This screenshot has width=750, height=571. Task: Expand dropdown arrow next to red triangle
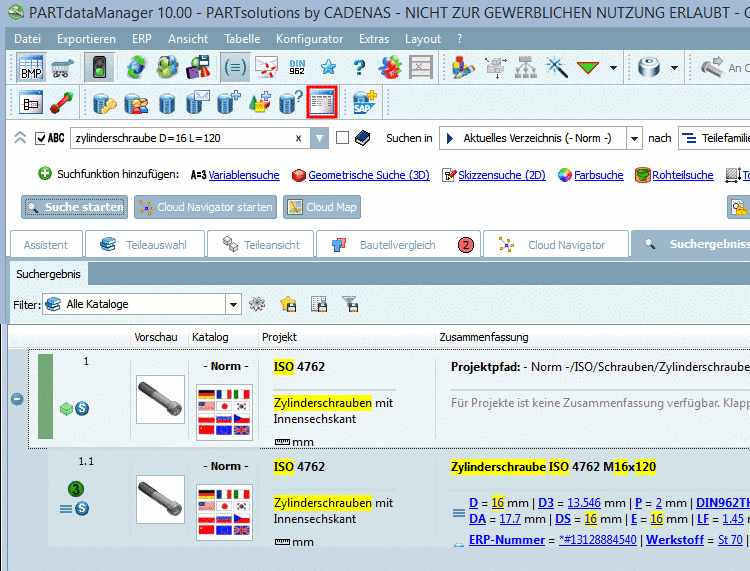coord(613,67)
